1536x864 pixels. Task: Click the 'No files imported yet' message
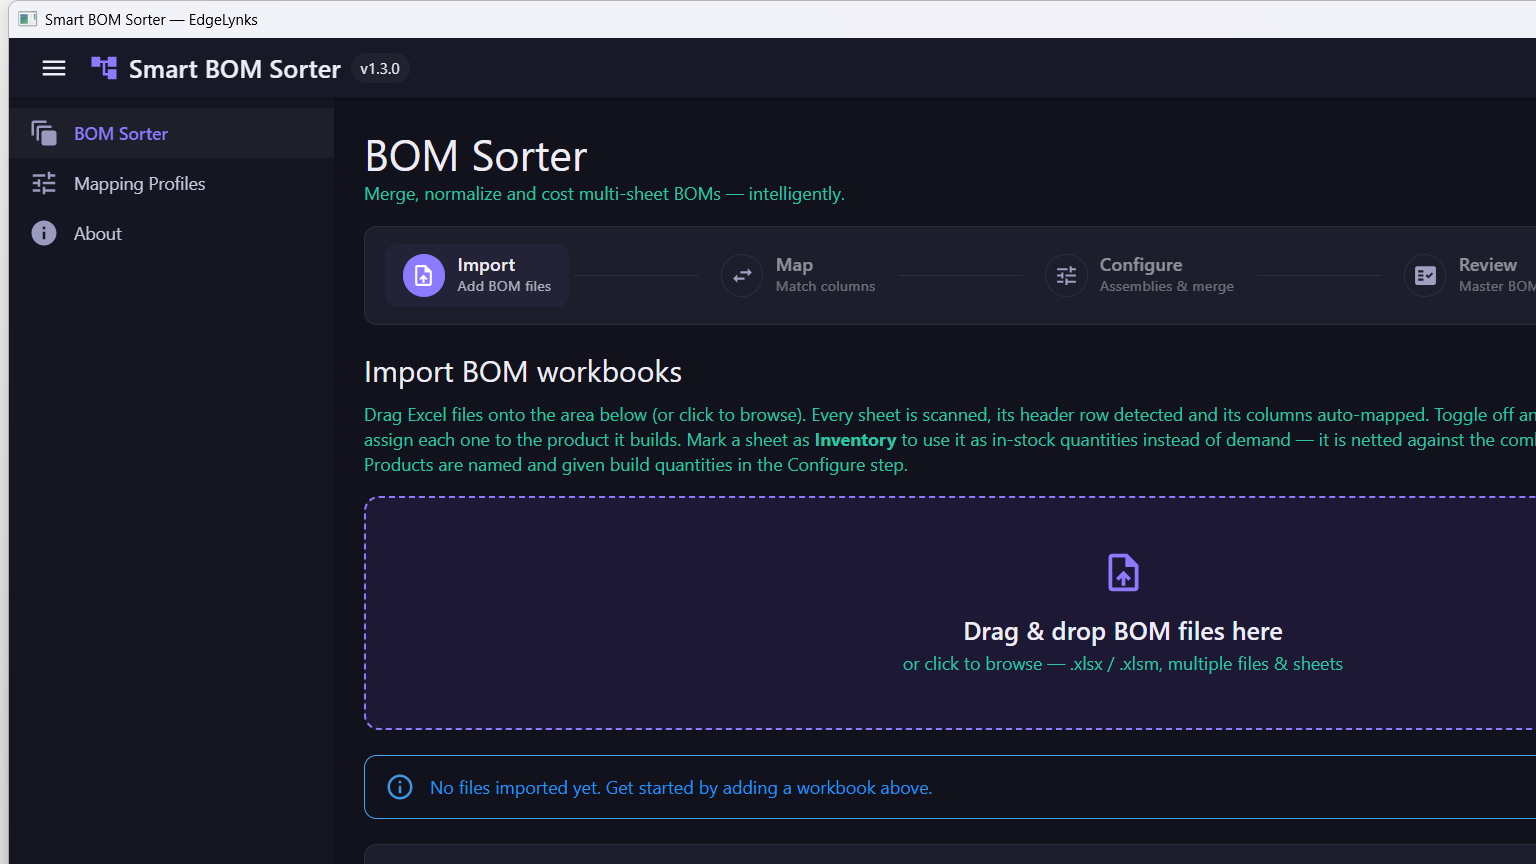pos(681,788)
